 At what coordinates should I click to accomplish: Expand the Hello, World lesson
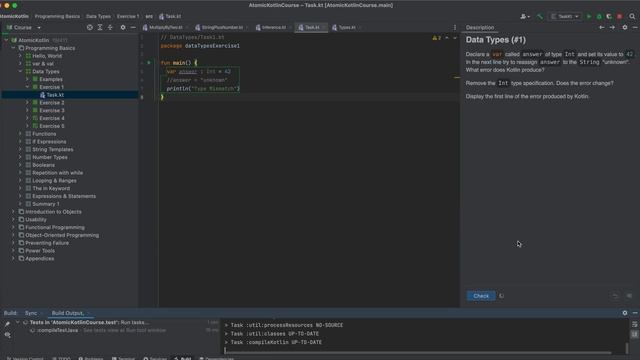(20, 56)
